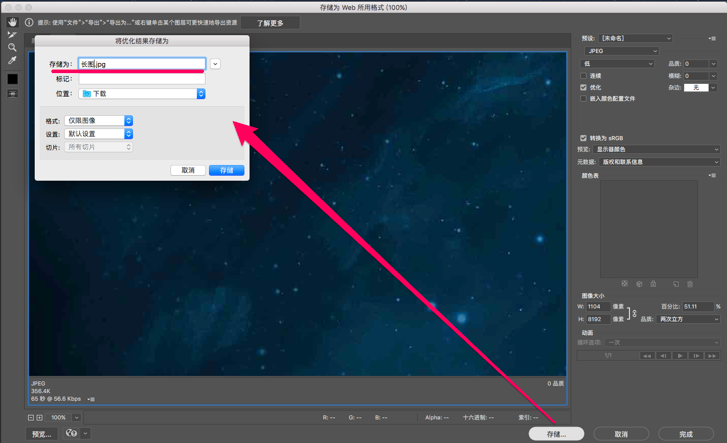The width and height of the screenshot is (727, 443).
Task: Click the black eyedropper color swatch
Action: (12, 79)
